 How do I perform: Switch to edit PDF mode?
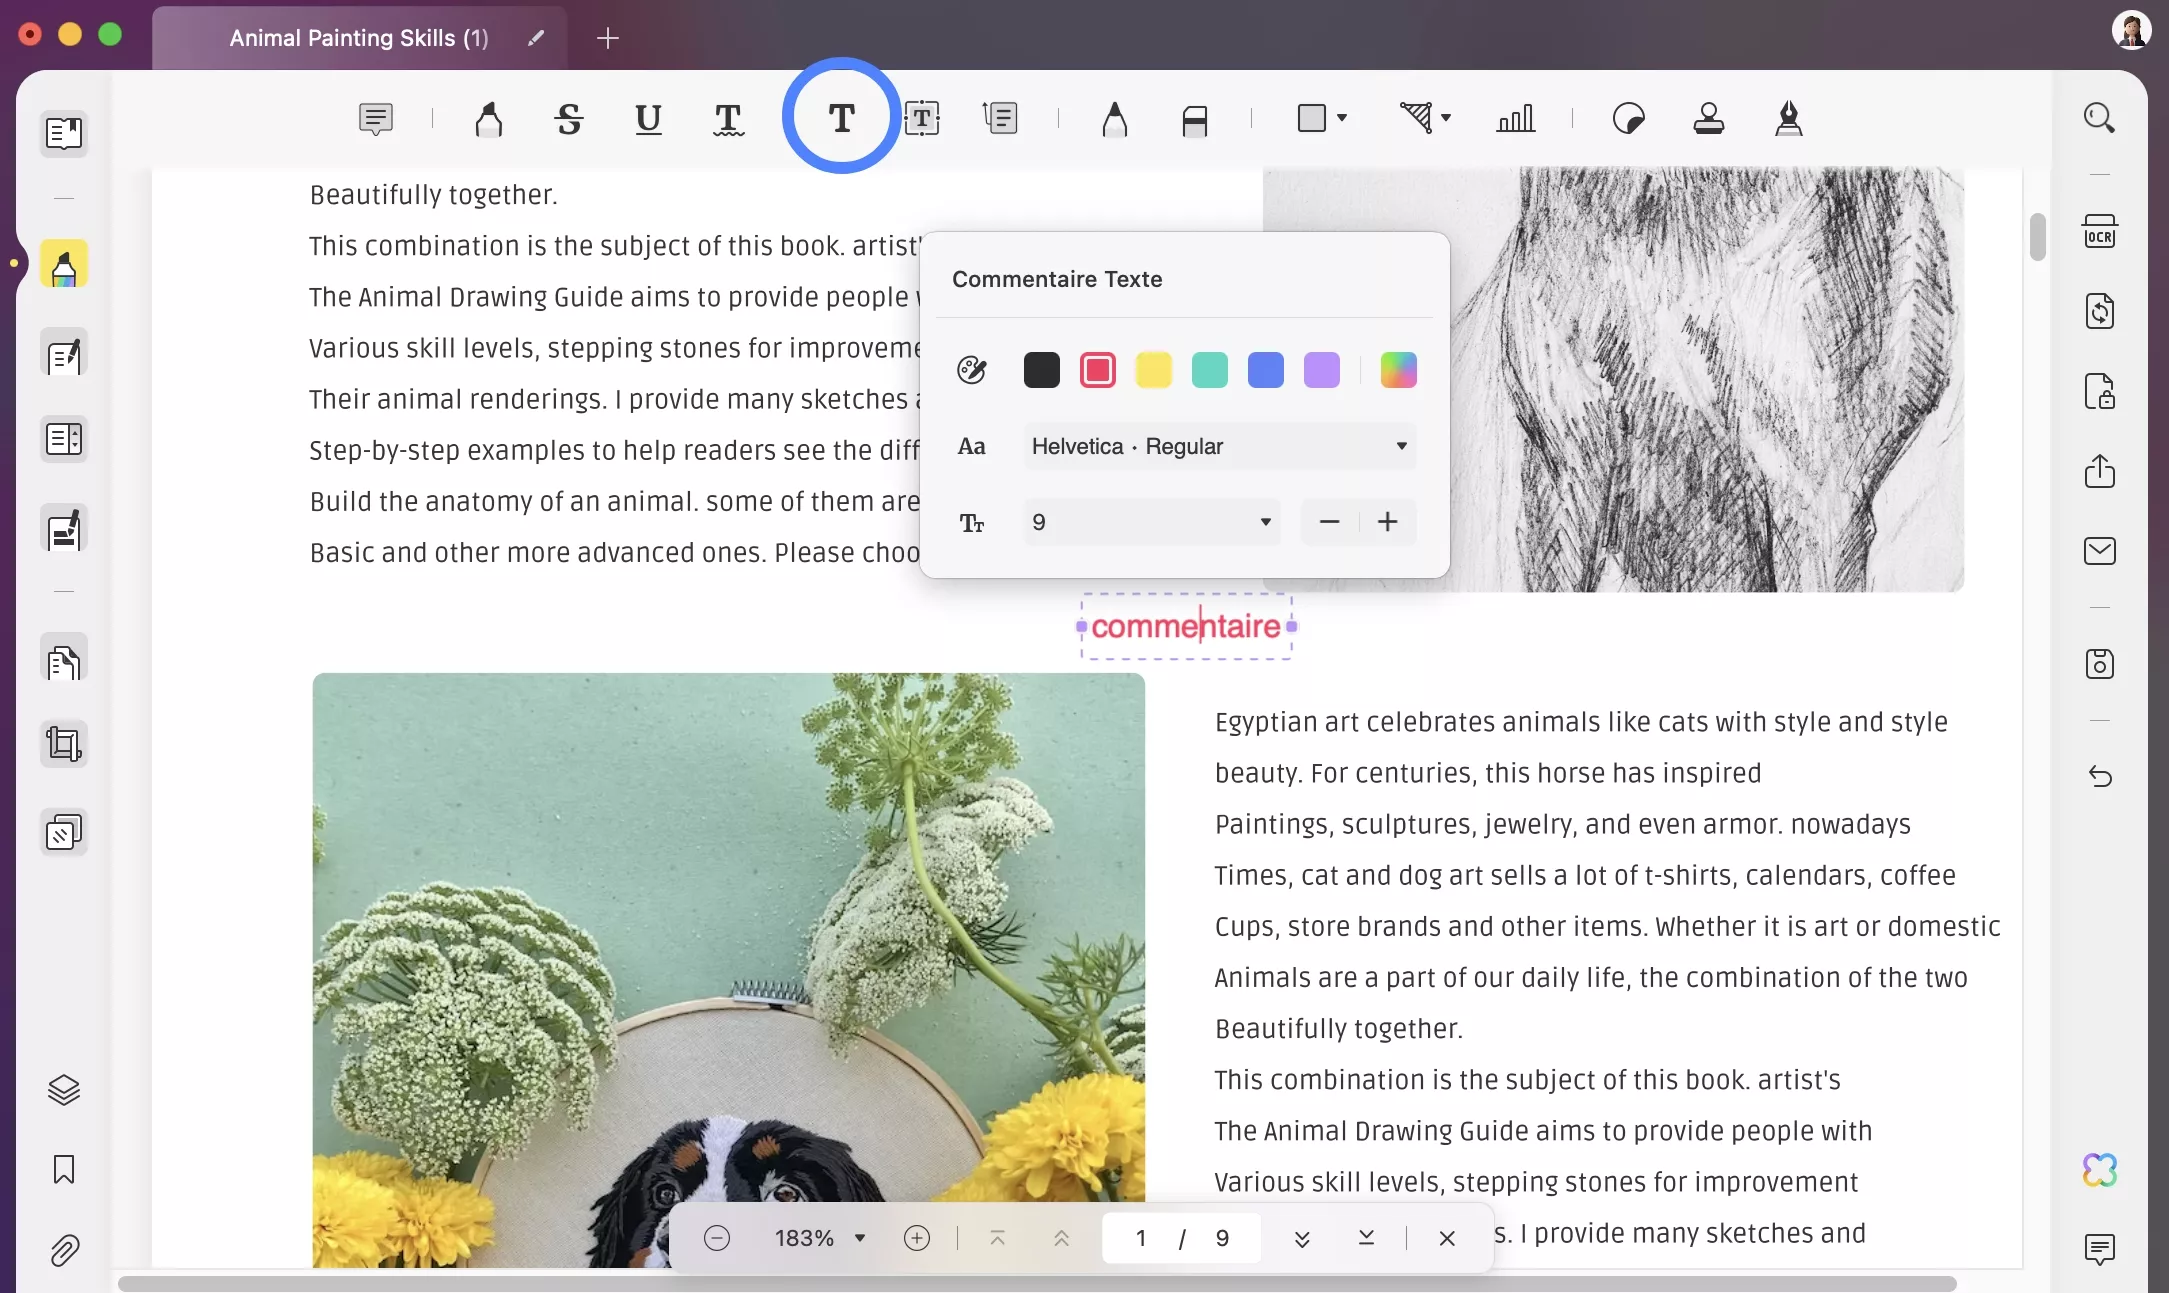tap(64, 353)
